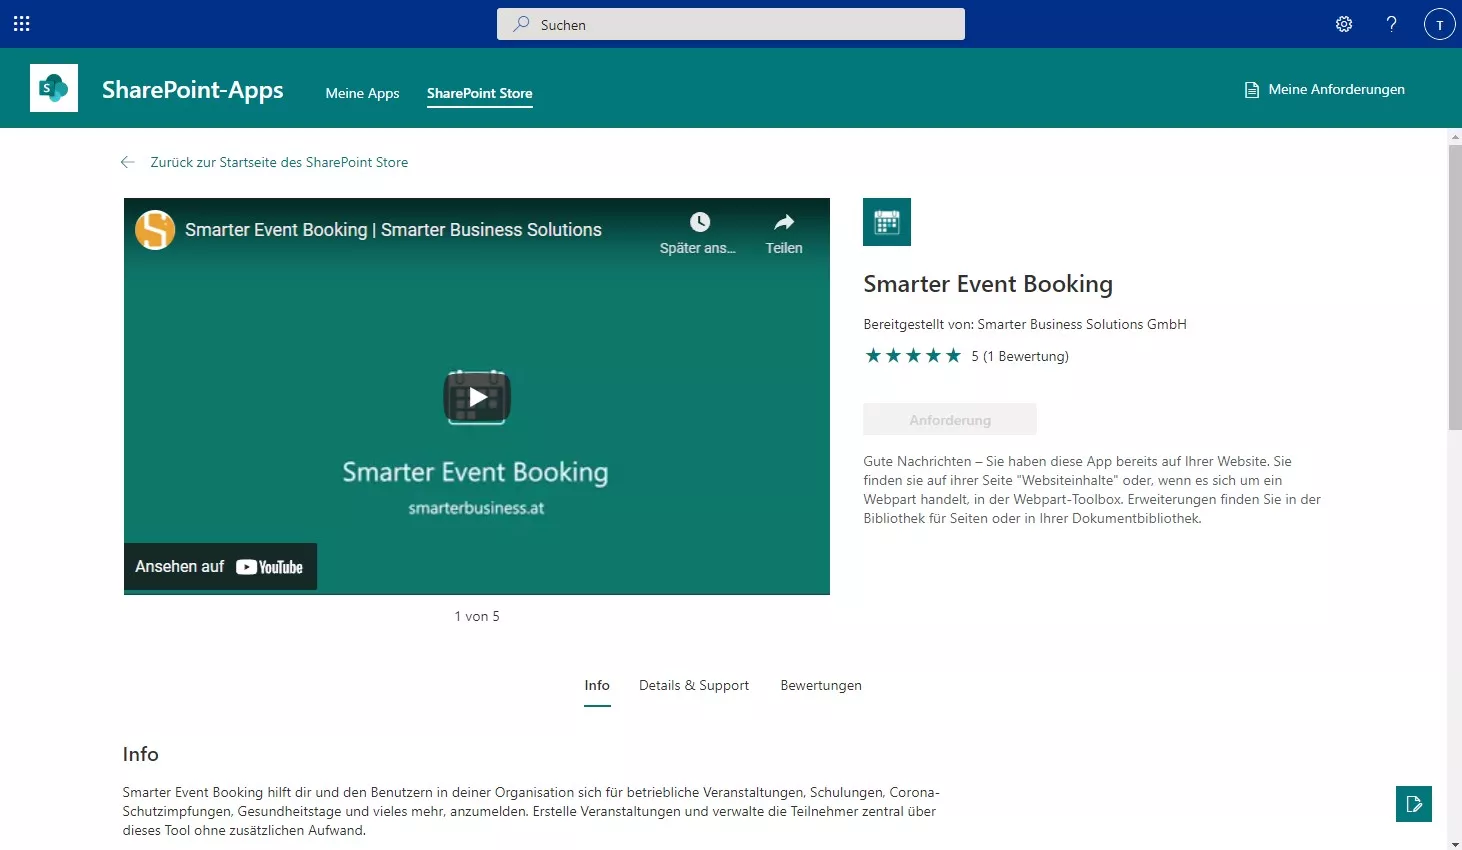
Task: Click the 'Später ansehen' clock icon on video
Action: tap(698, 221)
